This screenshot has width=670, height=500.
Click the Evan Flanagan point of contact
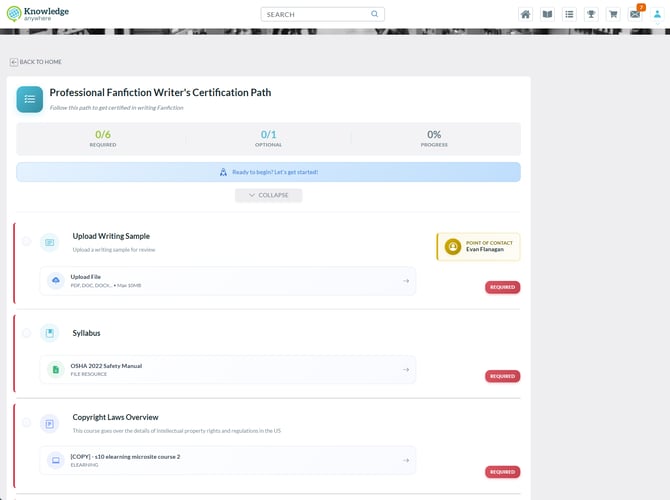(x=478, y=246)
